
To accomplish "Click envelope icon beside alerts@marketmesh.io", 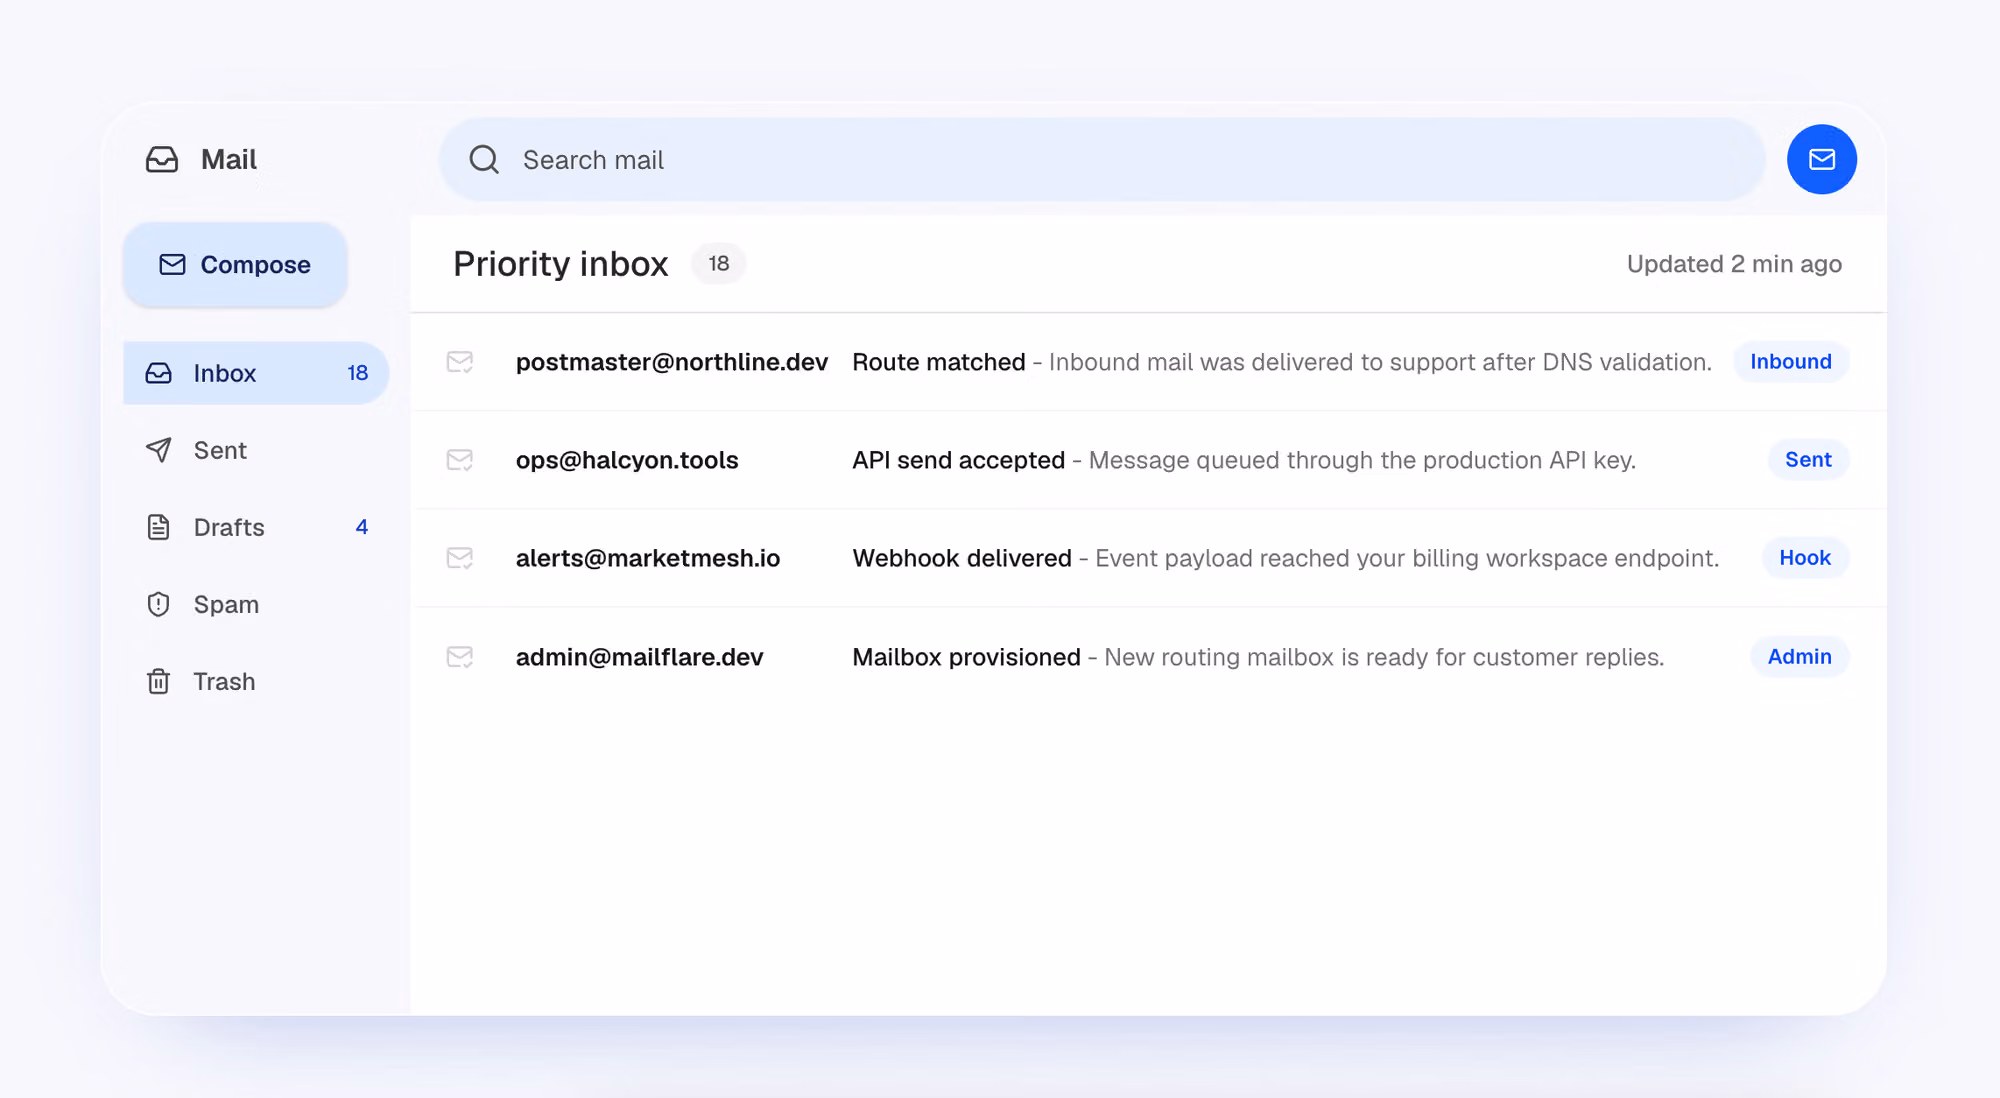I will click(460, 558).
